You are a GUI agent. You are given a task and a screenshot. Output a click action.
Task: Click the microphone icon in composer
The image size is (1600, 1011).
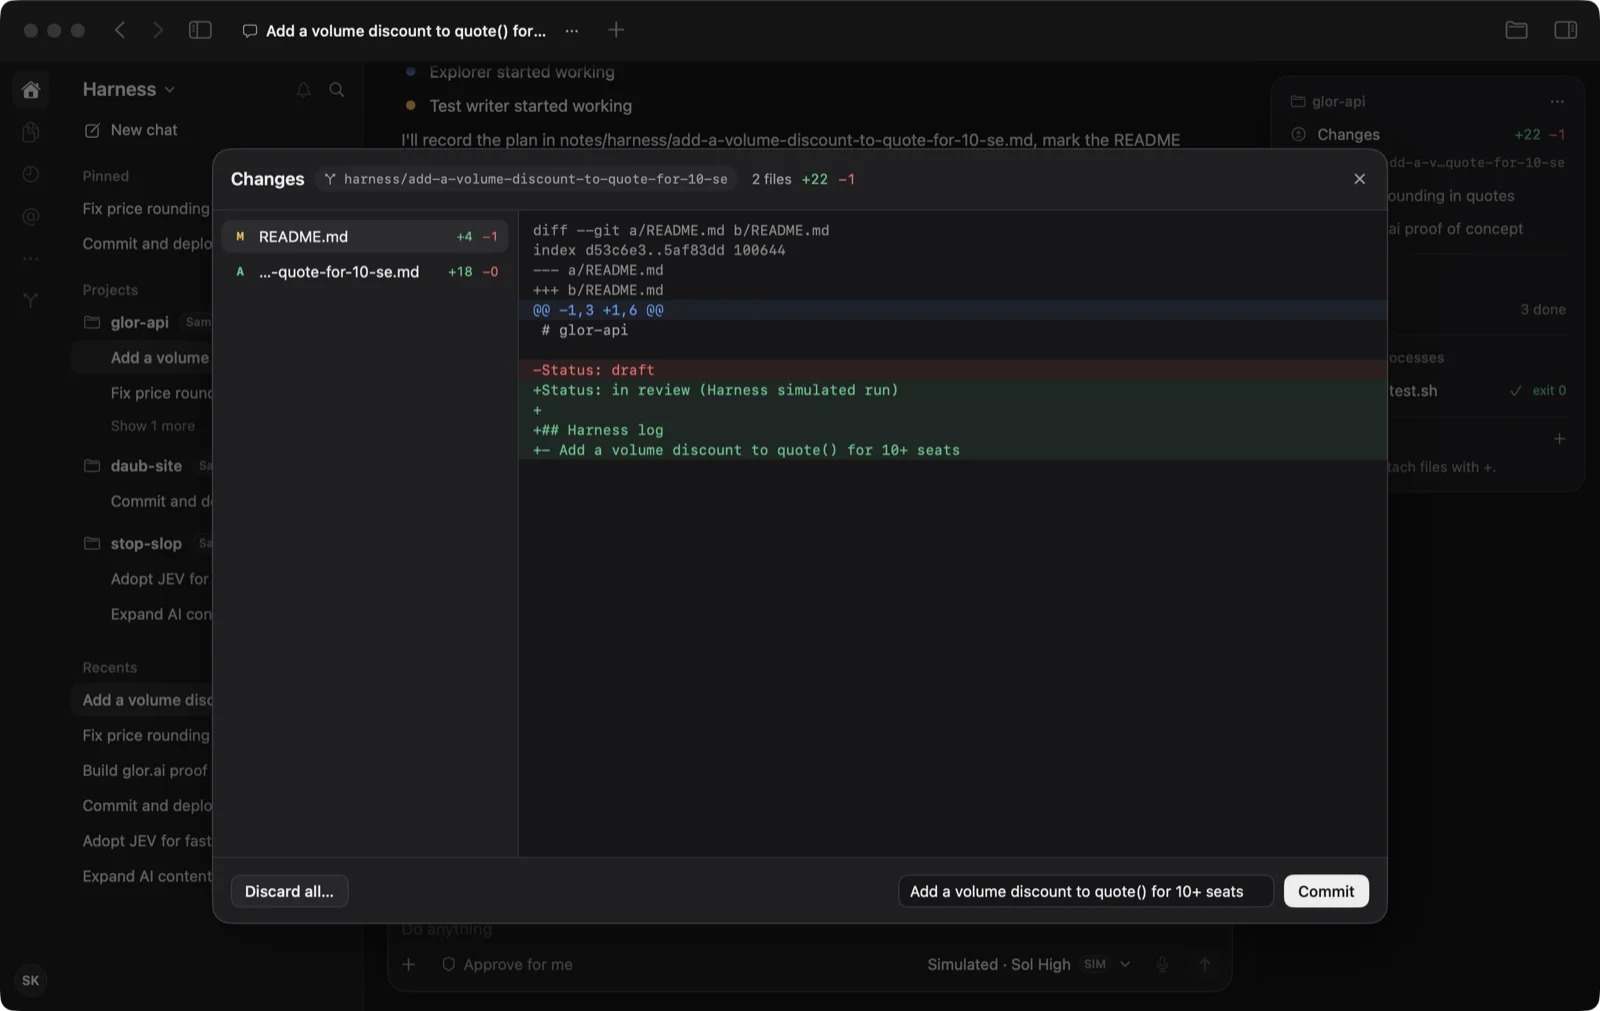tap(1162, 964)
